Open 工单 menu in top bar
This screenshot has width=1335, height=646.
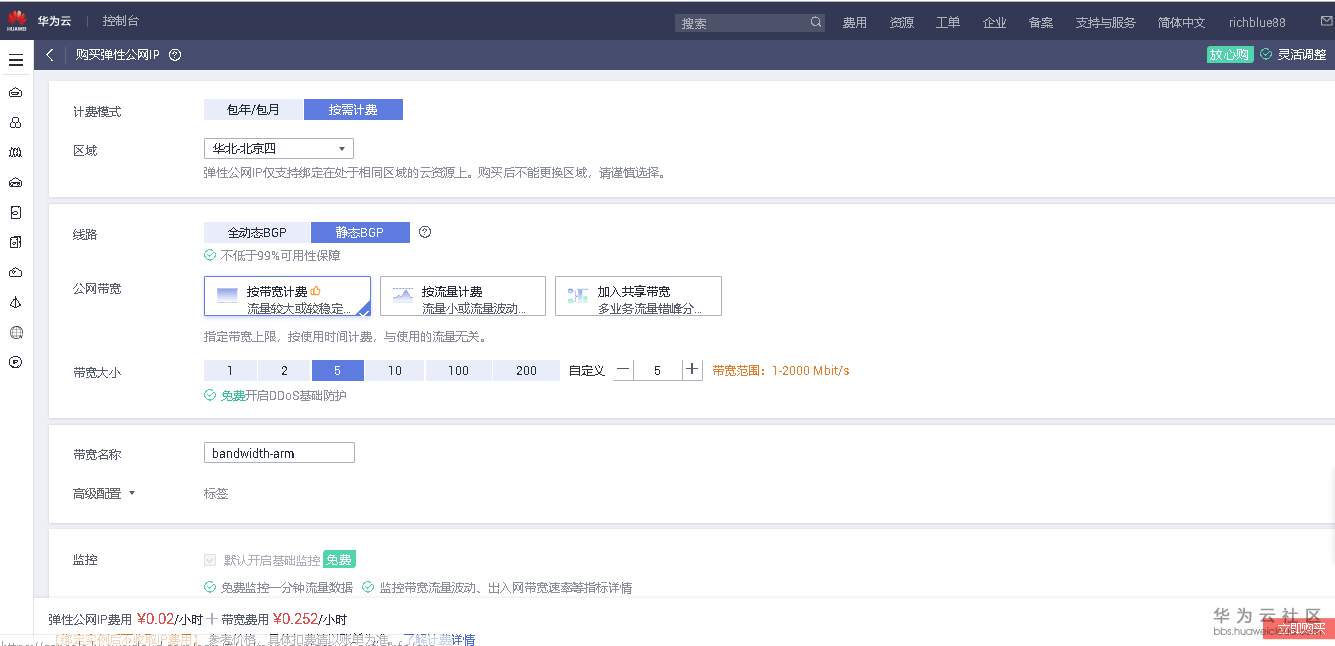point(948,22)
